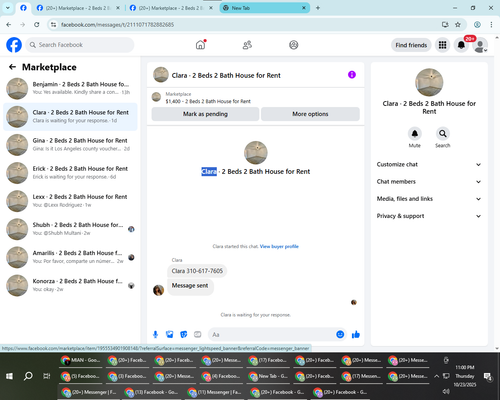Click More options button
Screen dimensions: 500x400
point(310,114)
